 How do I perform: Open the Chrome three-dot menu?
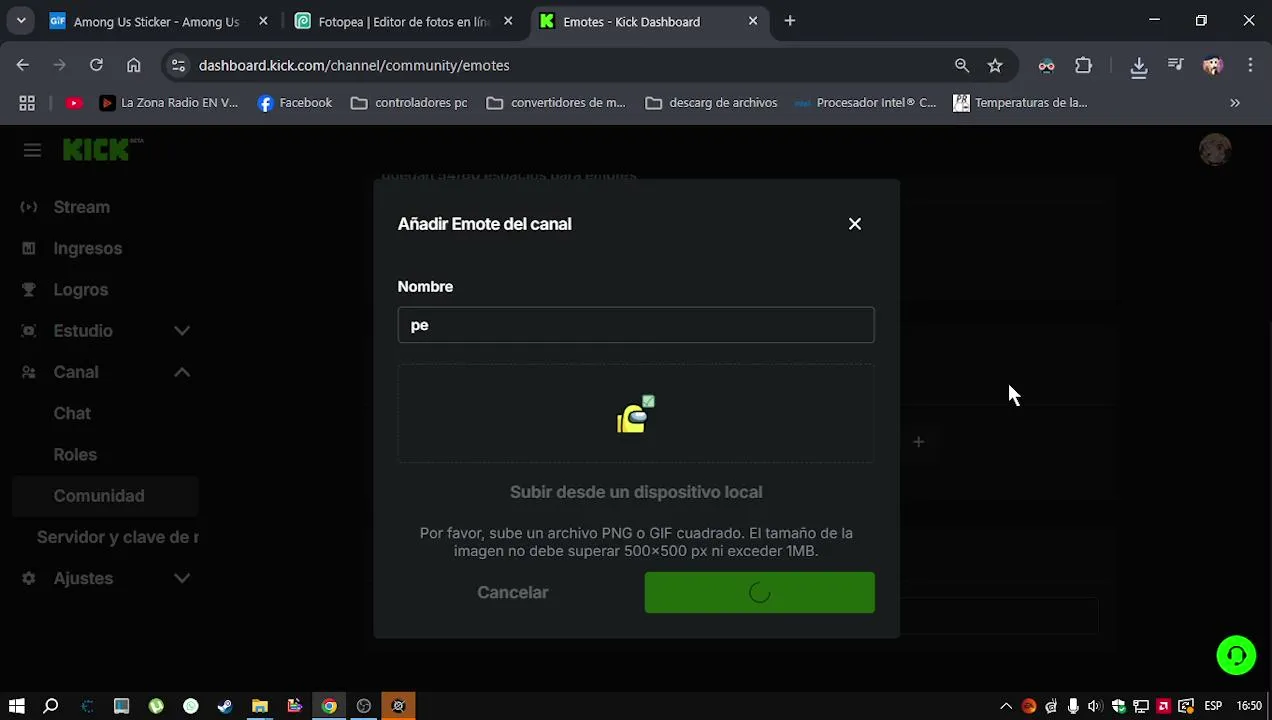pyautogui.click(x=1250, y=65)
